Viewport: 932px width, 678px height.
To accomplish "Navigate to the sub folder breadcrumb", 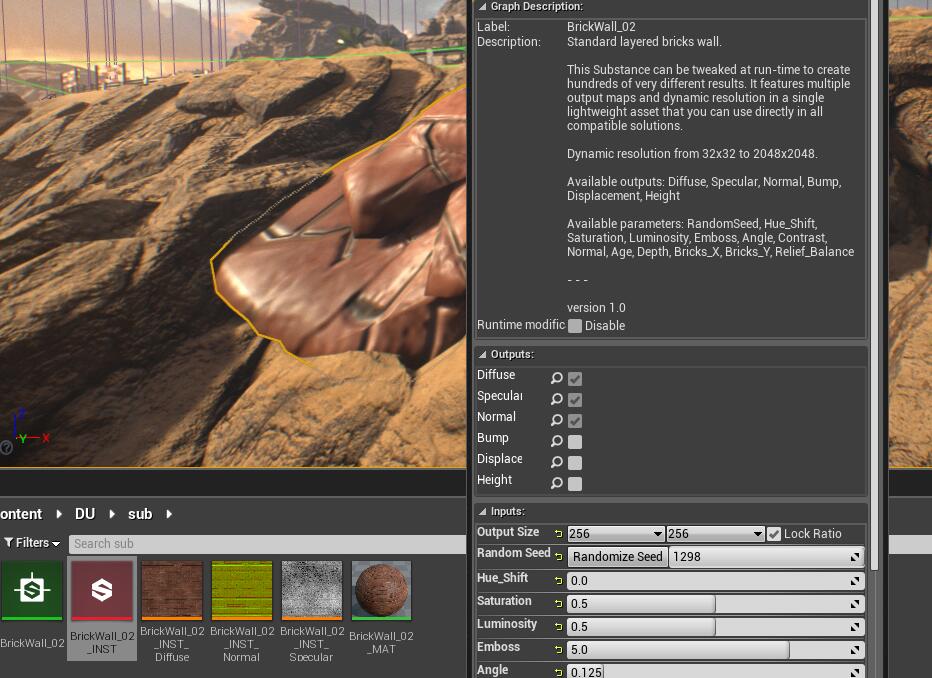I will point(140,513).
